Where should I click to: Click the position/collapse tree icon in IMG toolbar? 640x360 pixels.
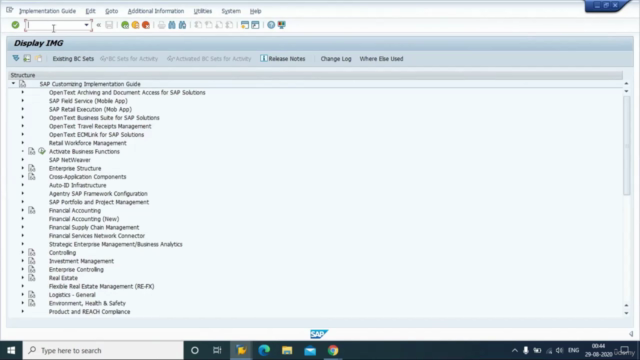pos(27,58)
